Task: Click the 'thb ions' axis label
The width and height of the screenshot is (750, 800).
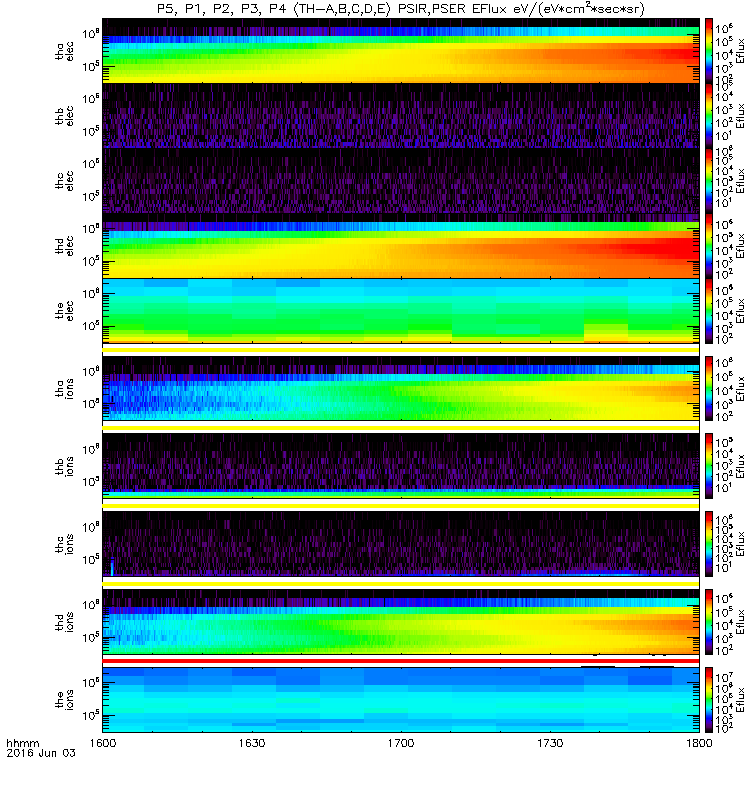Action: coord(65,466)
